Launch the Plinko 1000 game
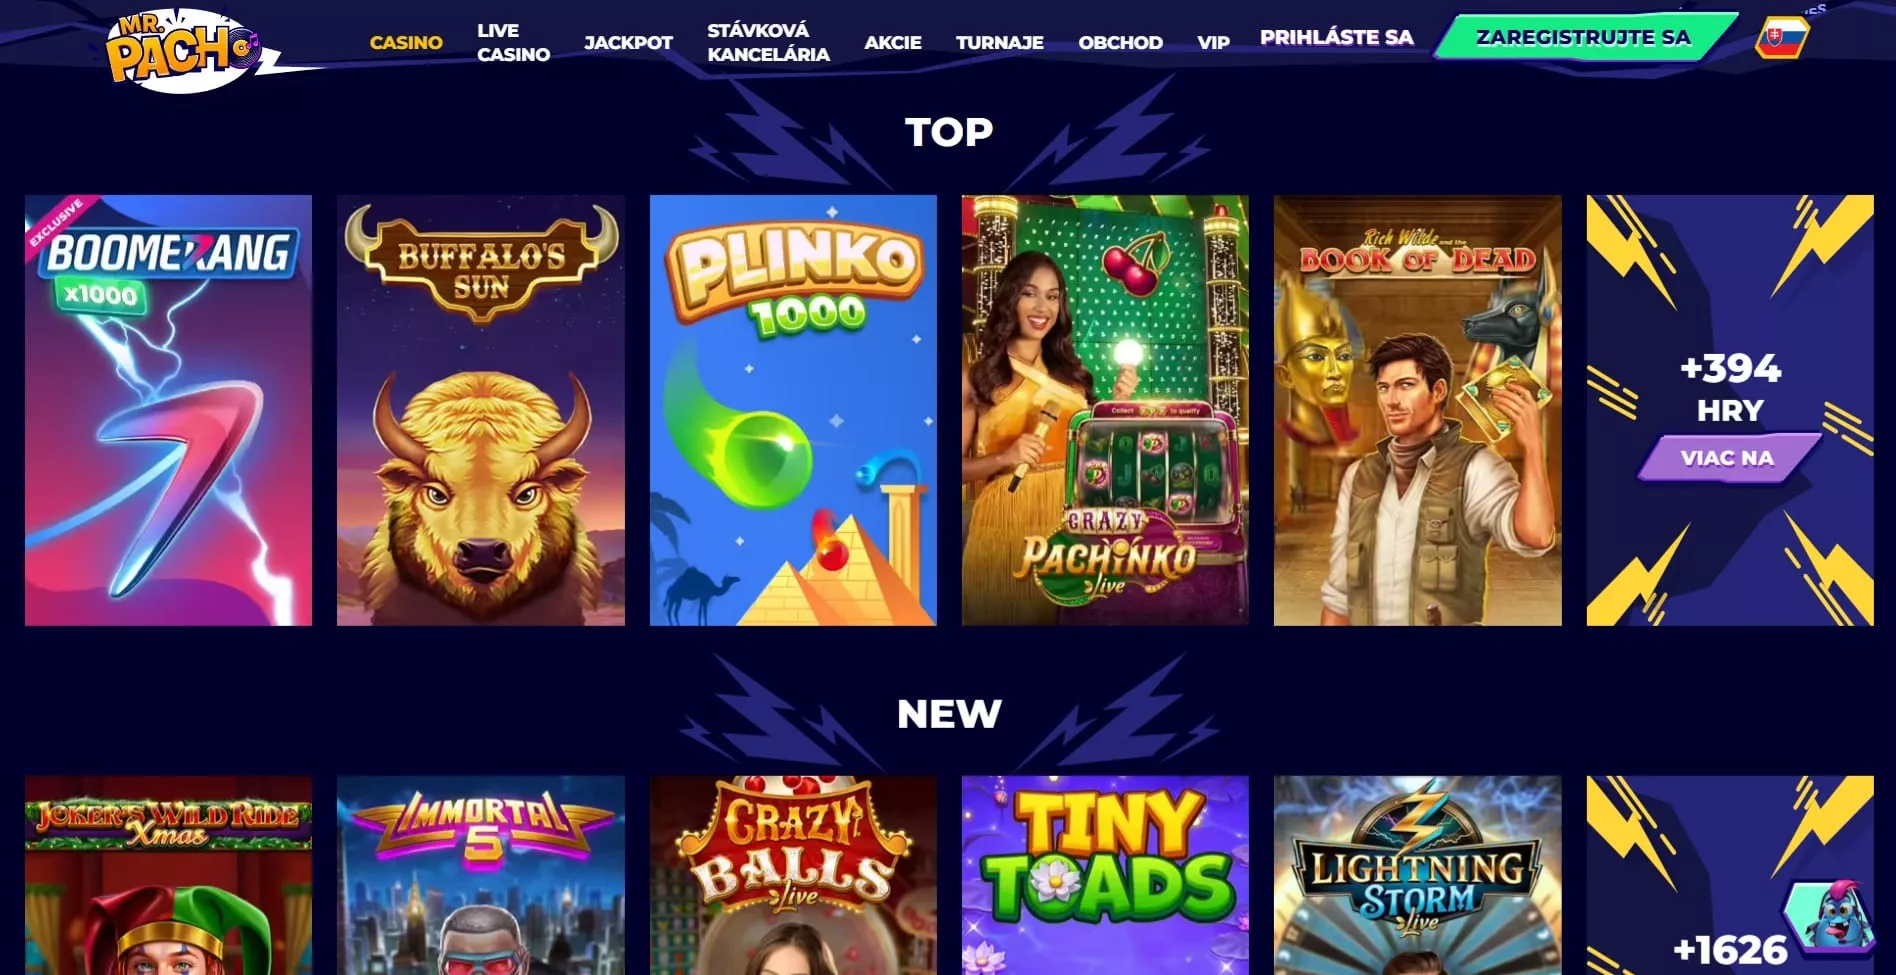This screenshot has width=1896, height=975. (793, 410)
